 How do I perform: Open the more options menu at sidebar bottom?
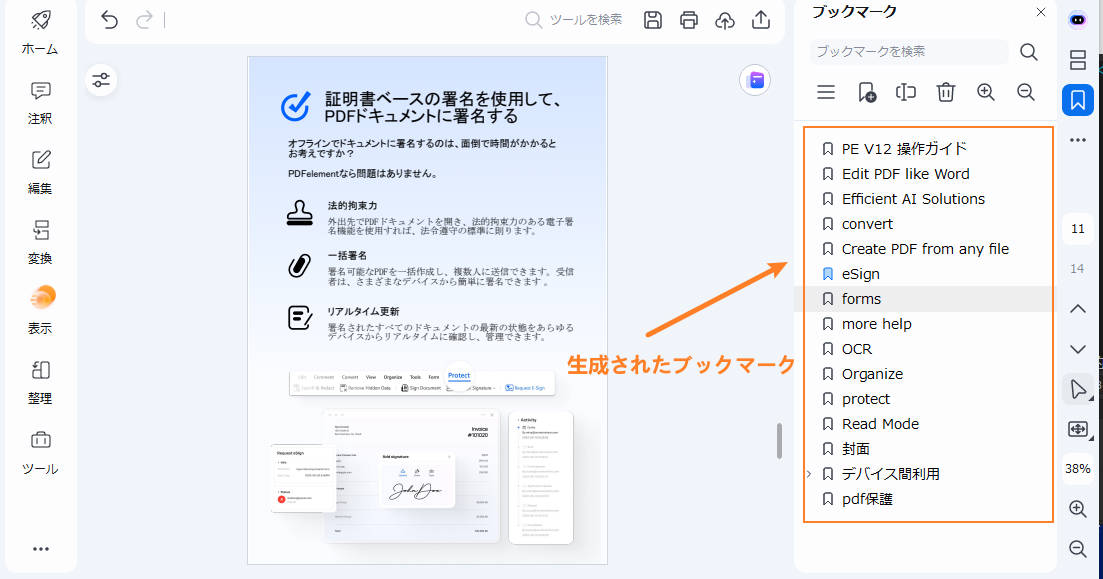(39, 548)
